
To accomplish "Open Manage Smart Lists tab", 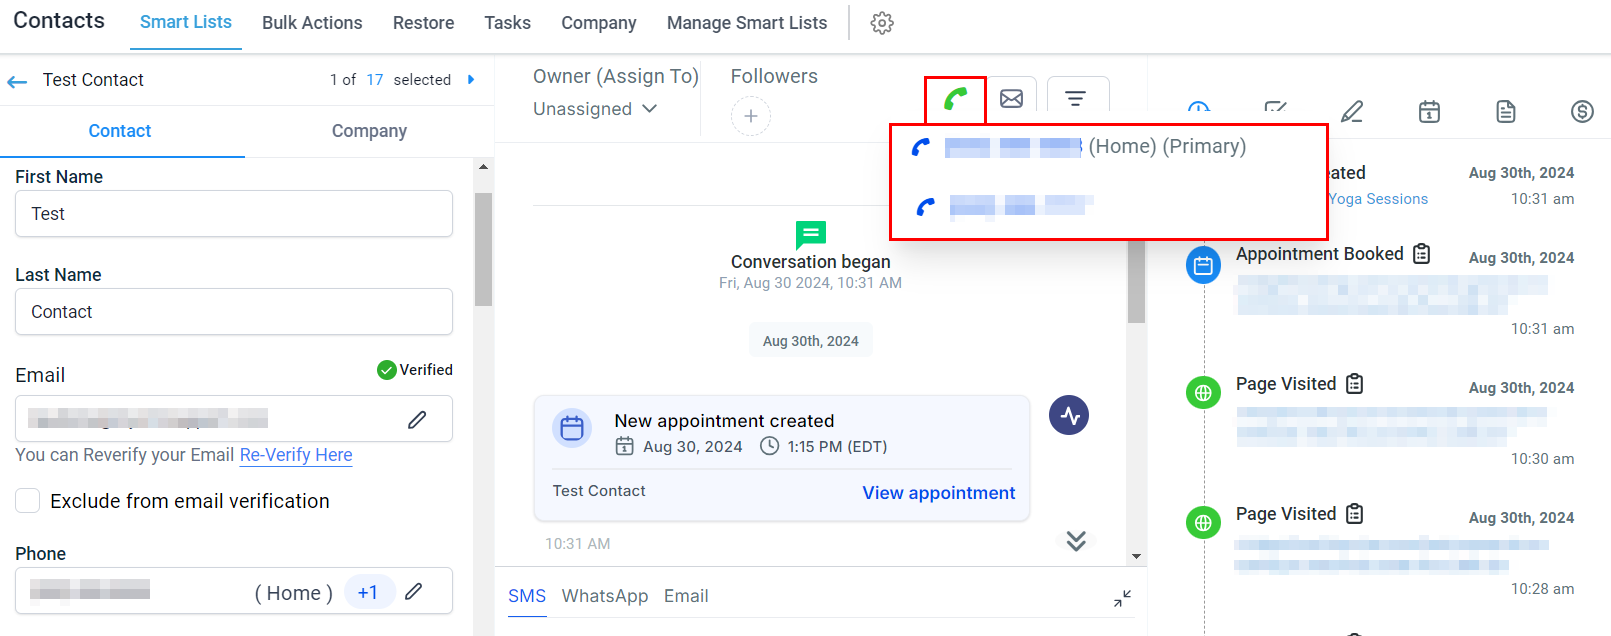I will [747, 23].
